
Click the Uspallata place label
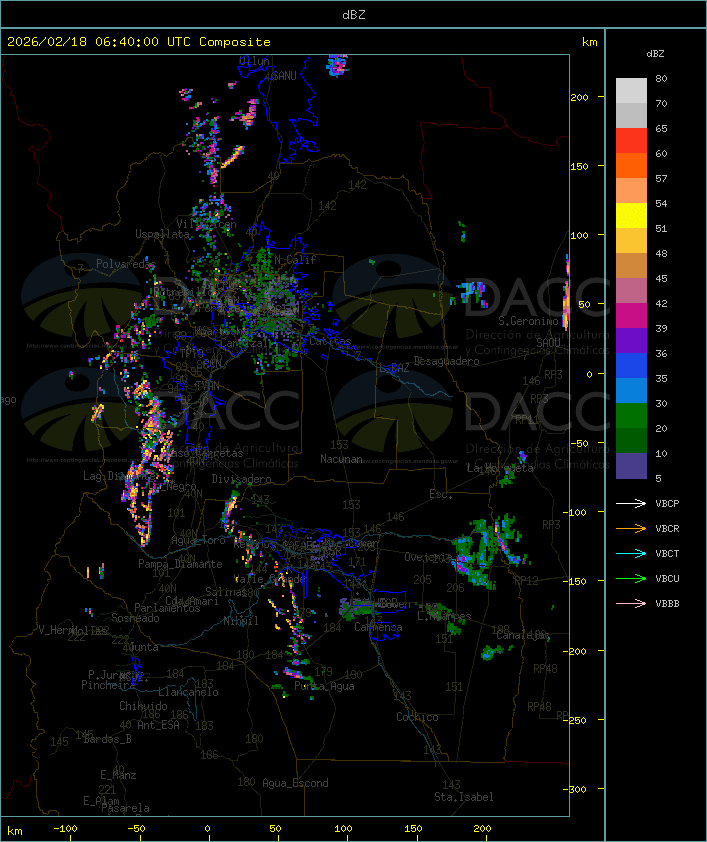[162, 234]
